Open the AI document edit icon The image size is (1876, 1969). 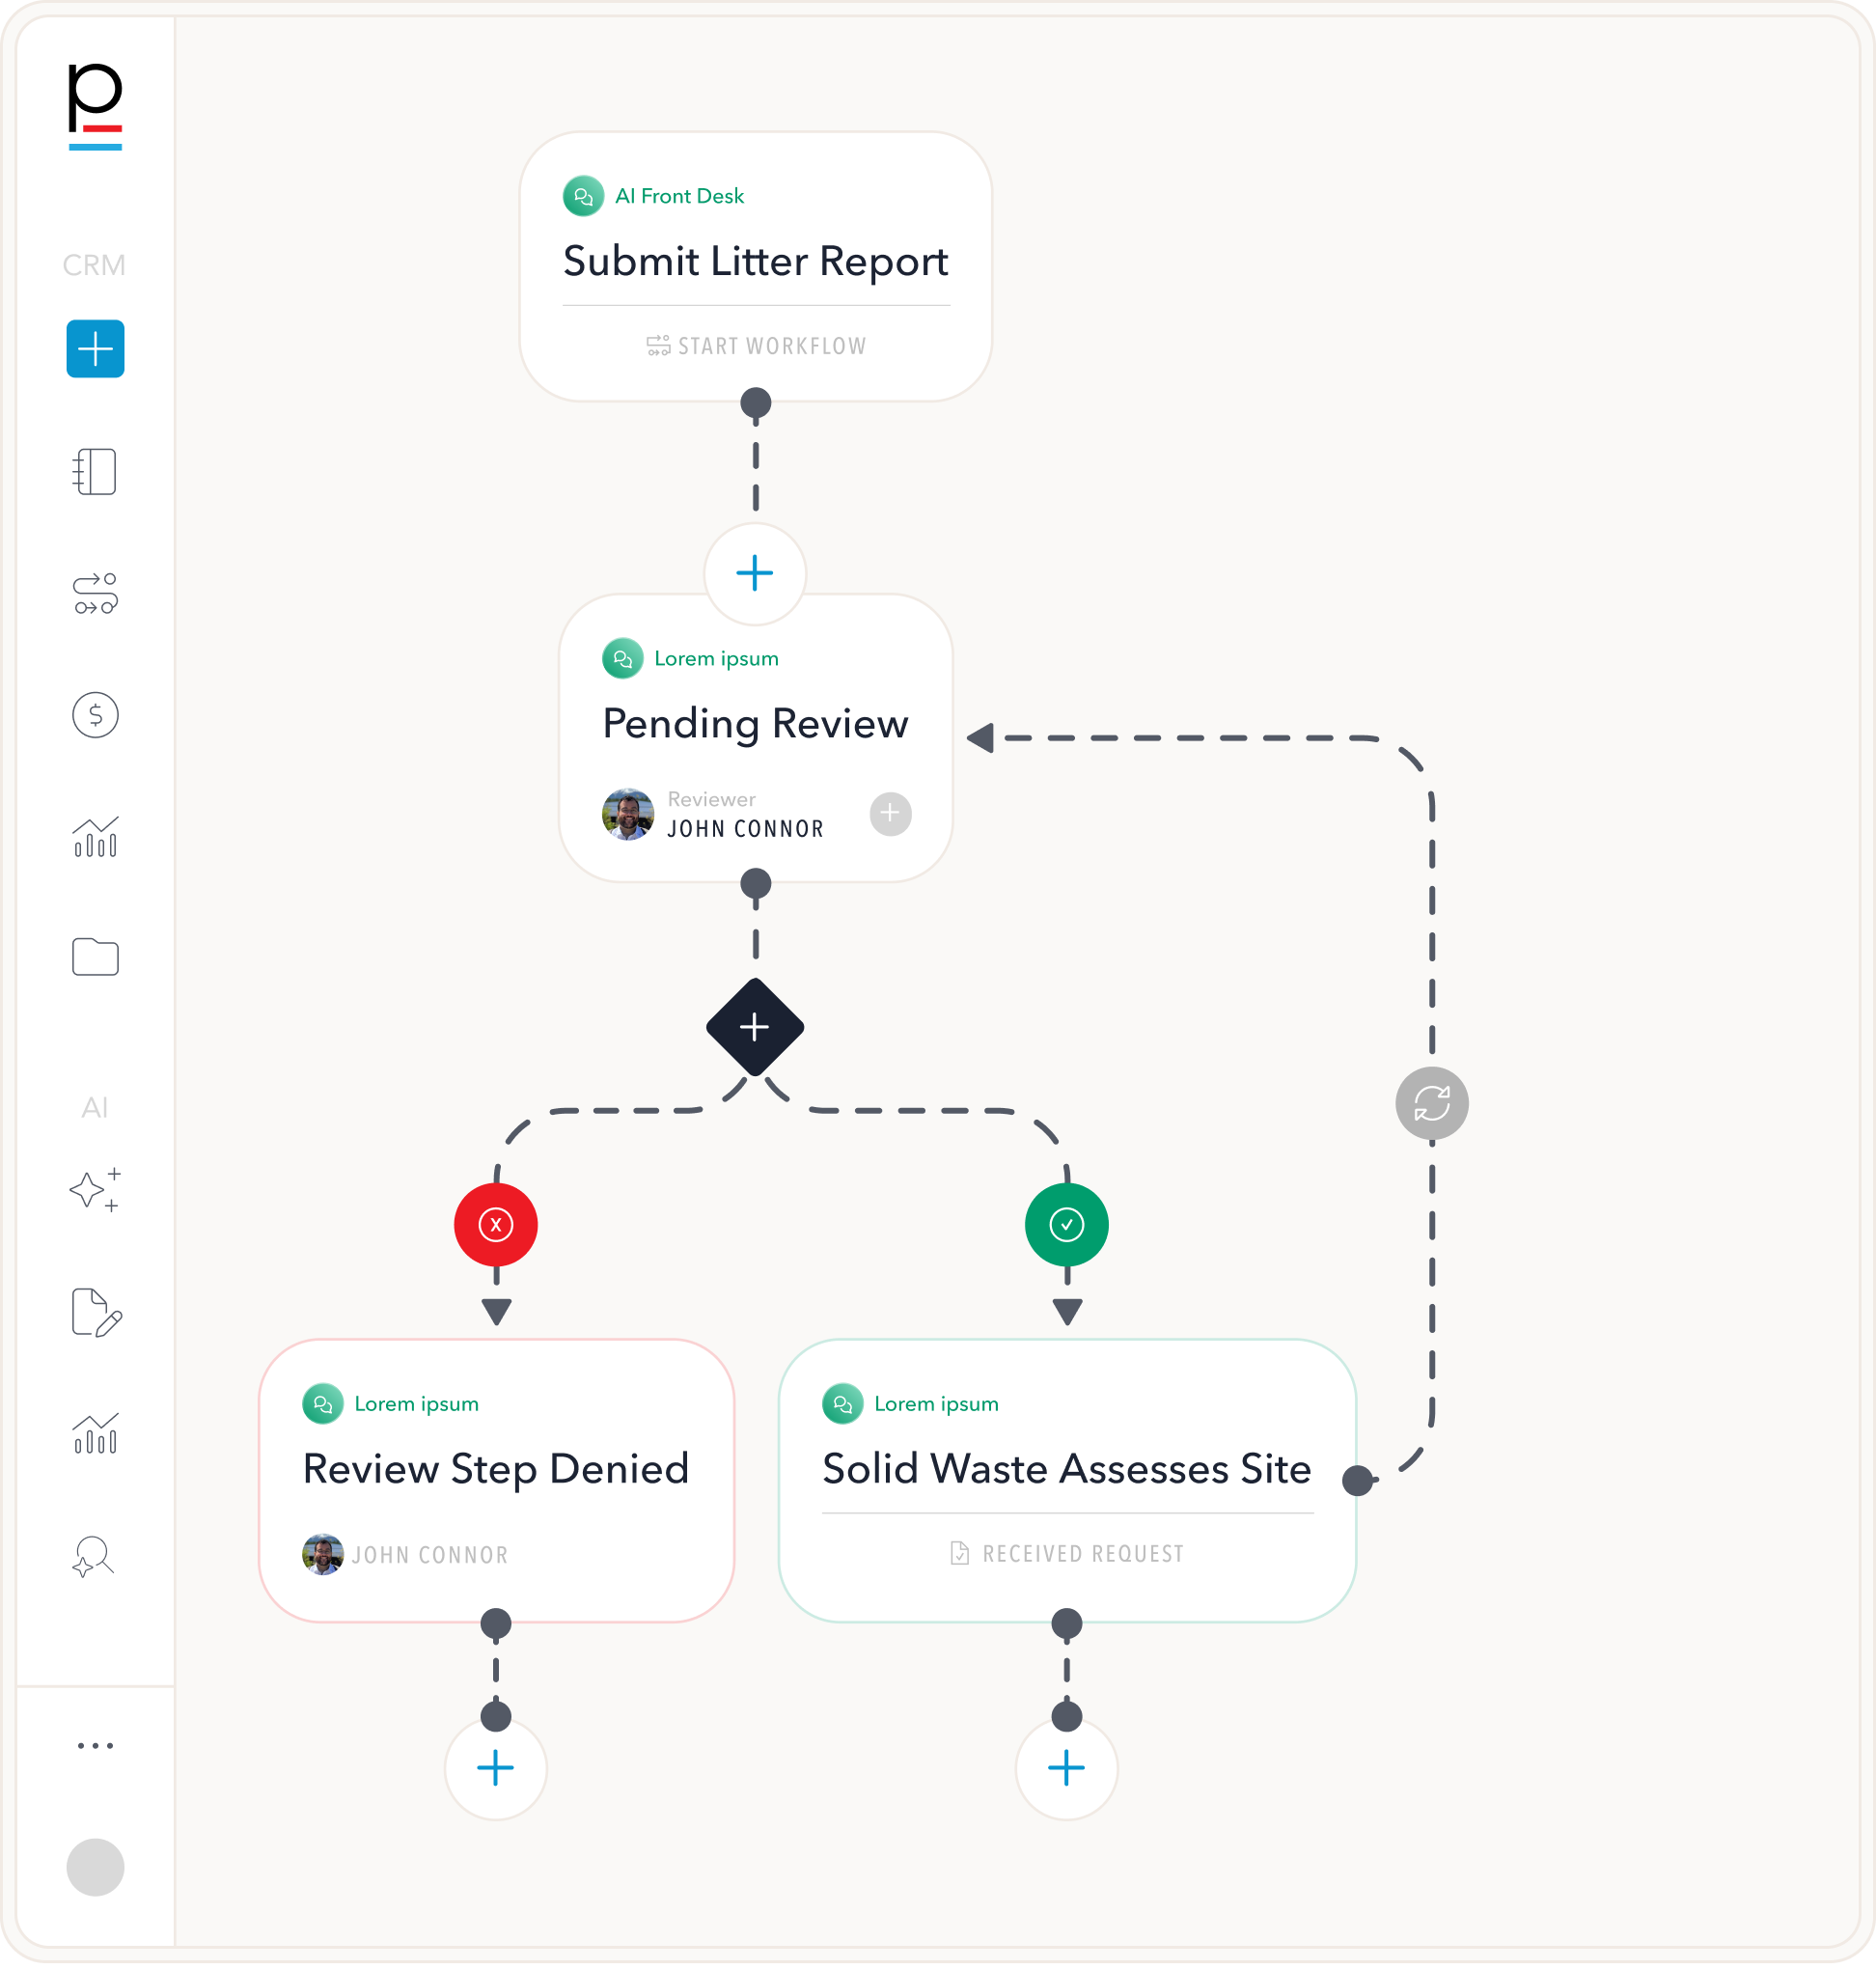pos(95,1313)
